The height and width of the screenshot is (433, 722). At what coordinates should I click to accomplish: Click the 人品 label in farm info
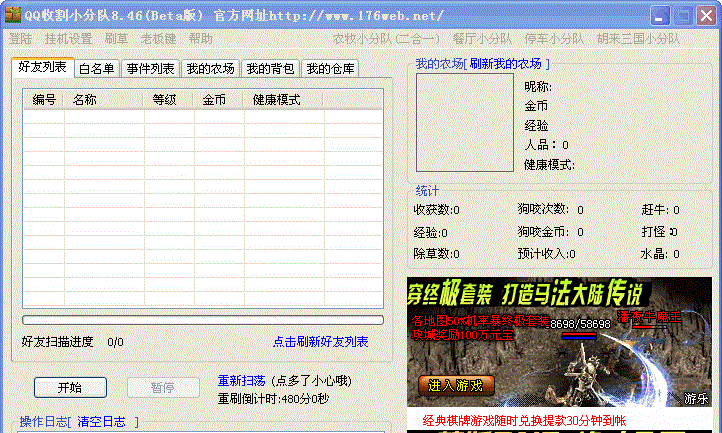pyautogui.click(x=547, y=145)
